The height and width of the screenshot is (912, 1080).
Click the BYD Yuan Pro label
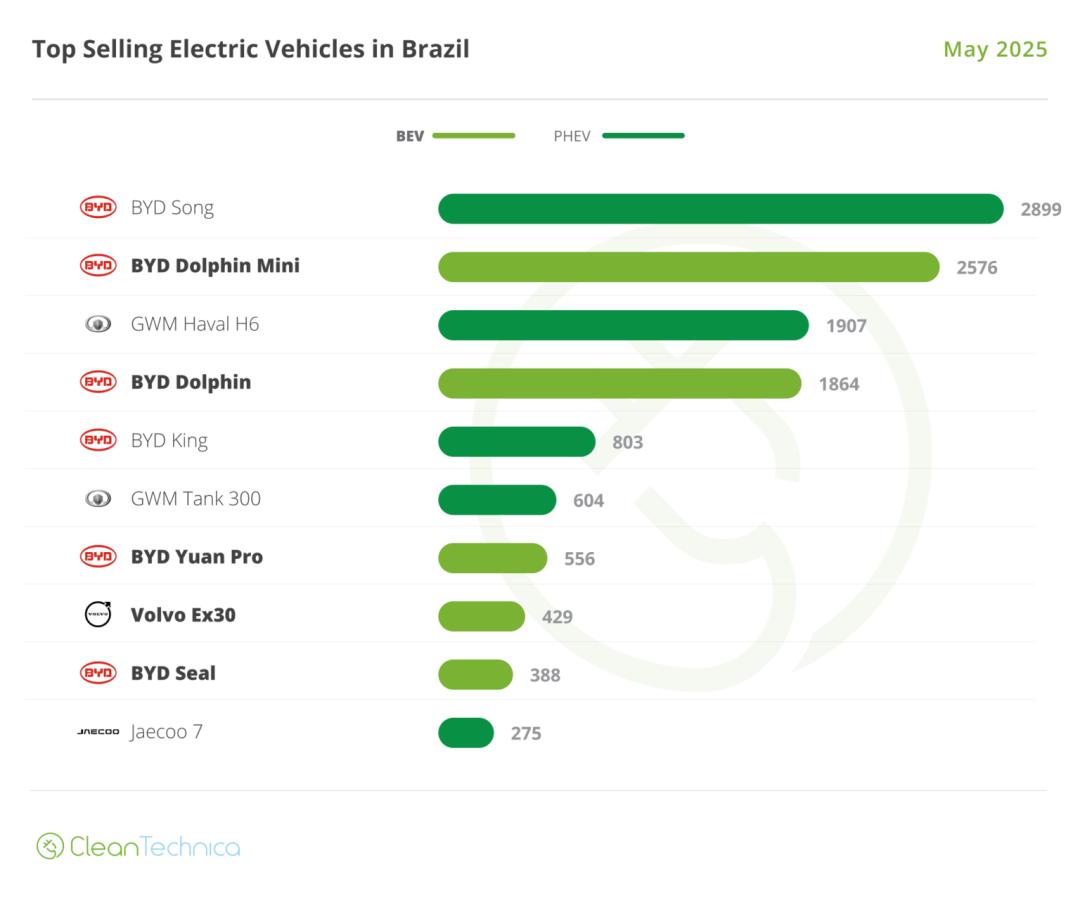[x=197, y=557]
